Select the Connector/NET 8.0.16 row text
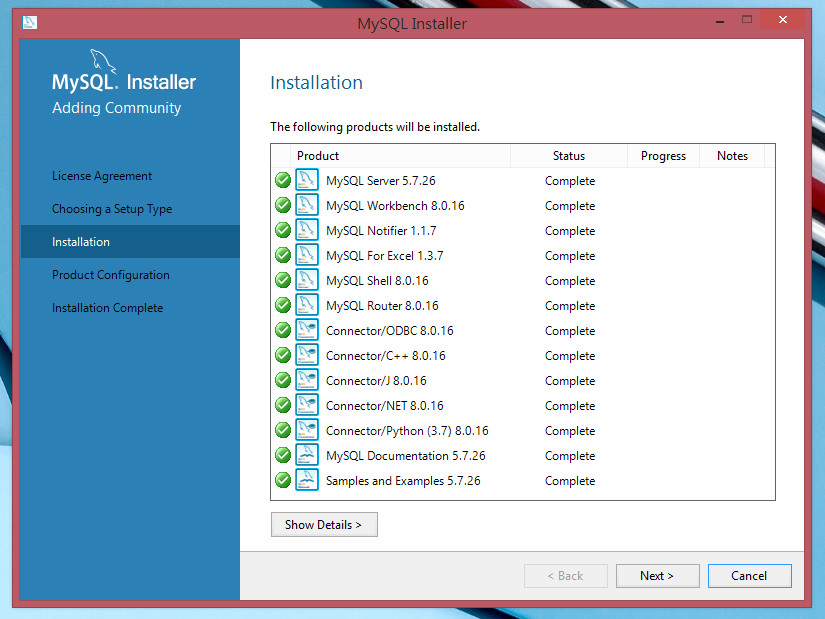 385,406
